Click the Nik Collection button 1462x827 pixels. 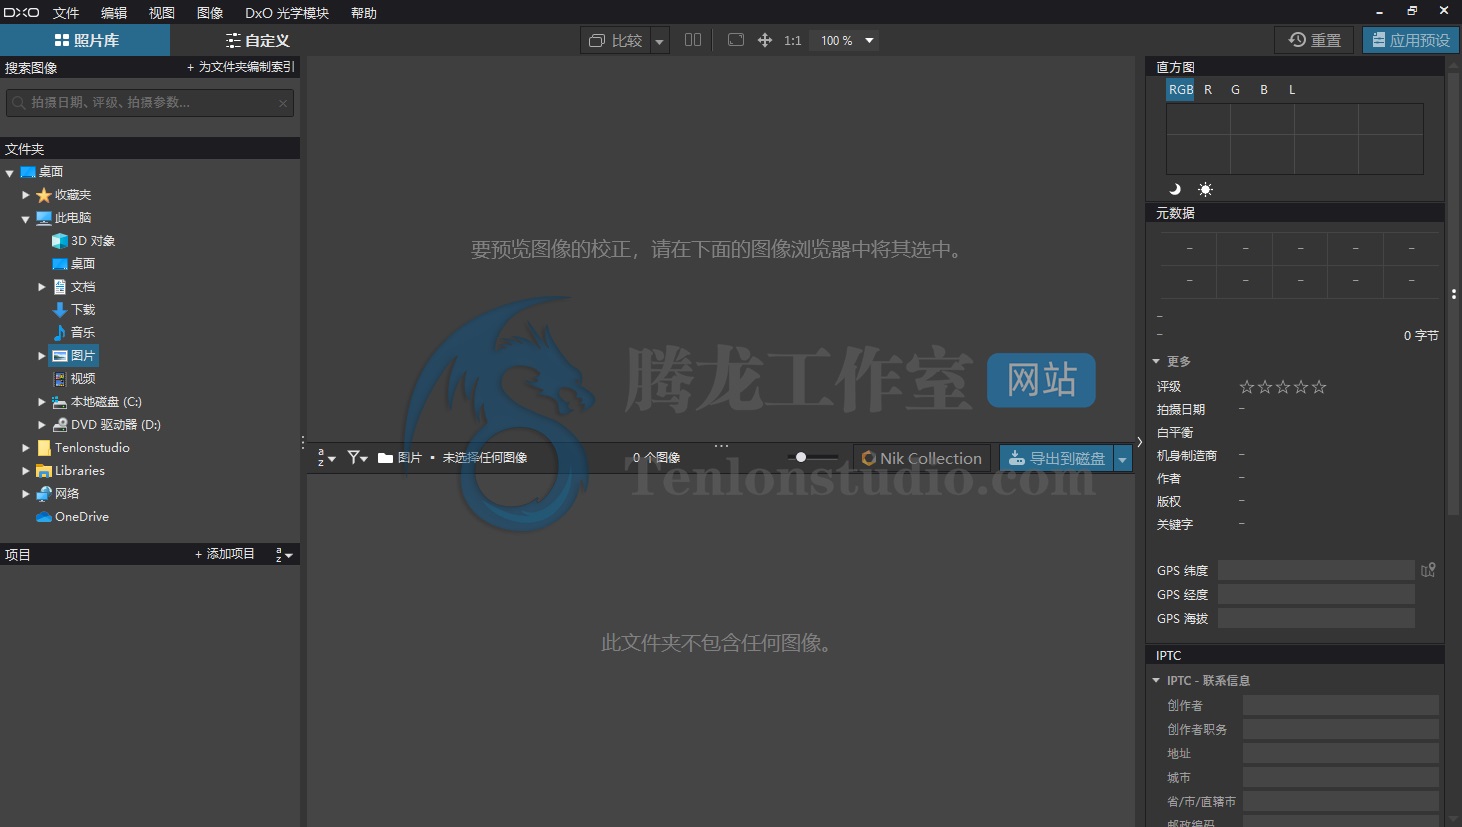click(x=922, y=458)
